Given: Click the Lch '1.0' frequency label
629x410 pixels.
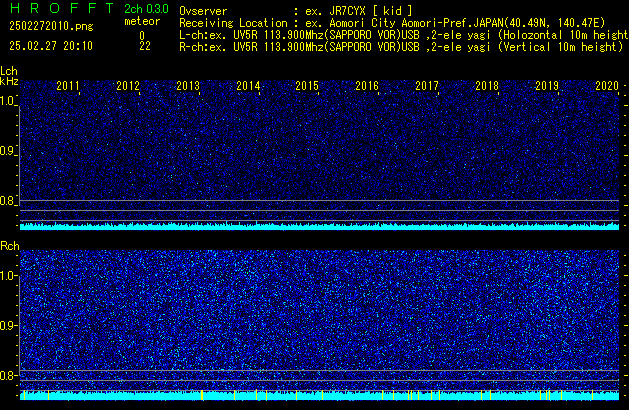Looking at the screenshot, I should point(8,101).
